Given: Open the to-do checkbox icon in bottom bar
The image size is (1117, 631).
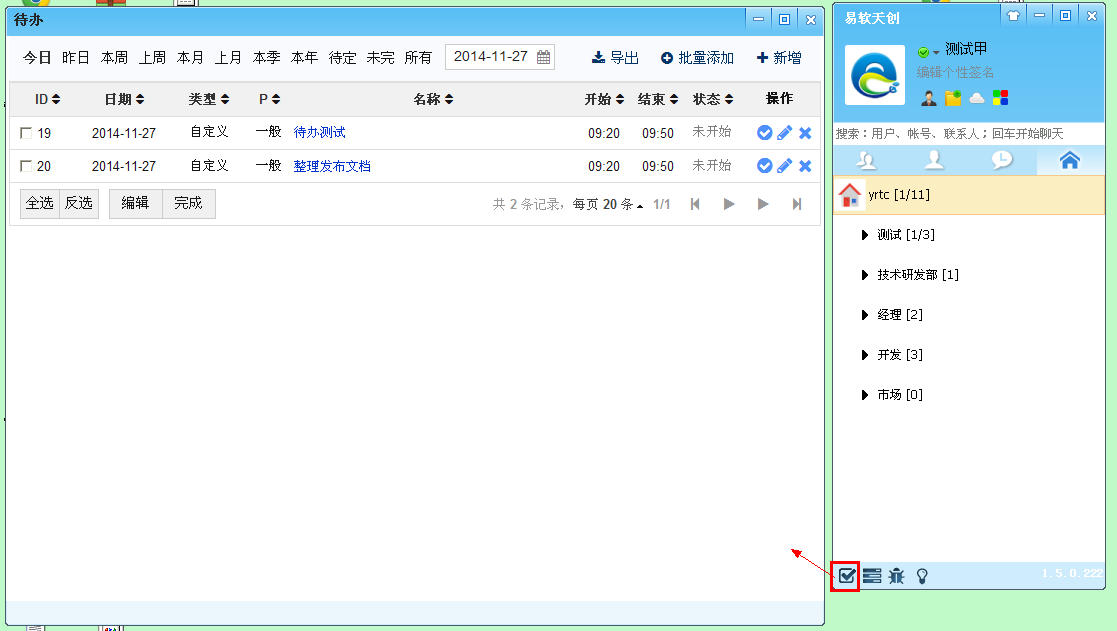Looking at the screenshot, I should click(x=846, y=575).
